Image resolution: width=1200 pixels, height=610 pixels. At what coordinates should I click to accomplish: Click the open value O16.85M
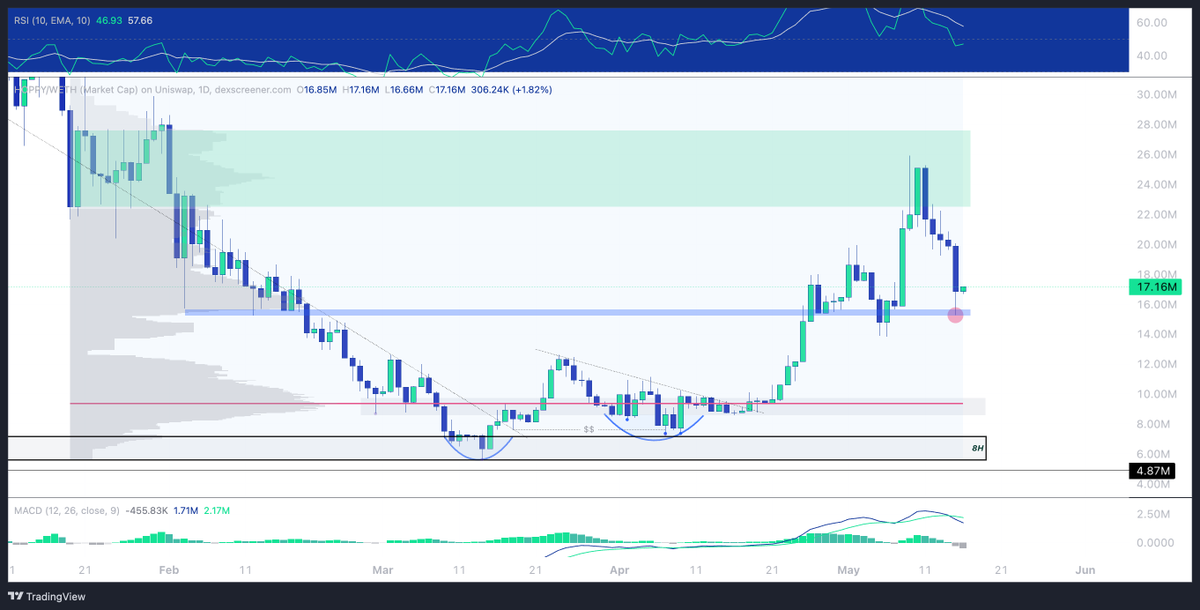[317, 89]
